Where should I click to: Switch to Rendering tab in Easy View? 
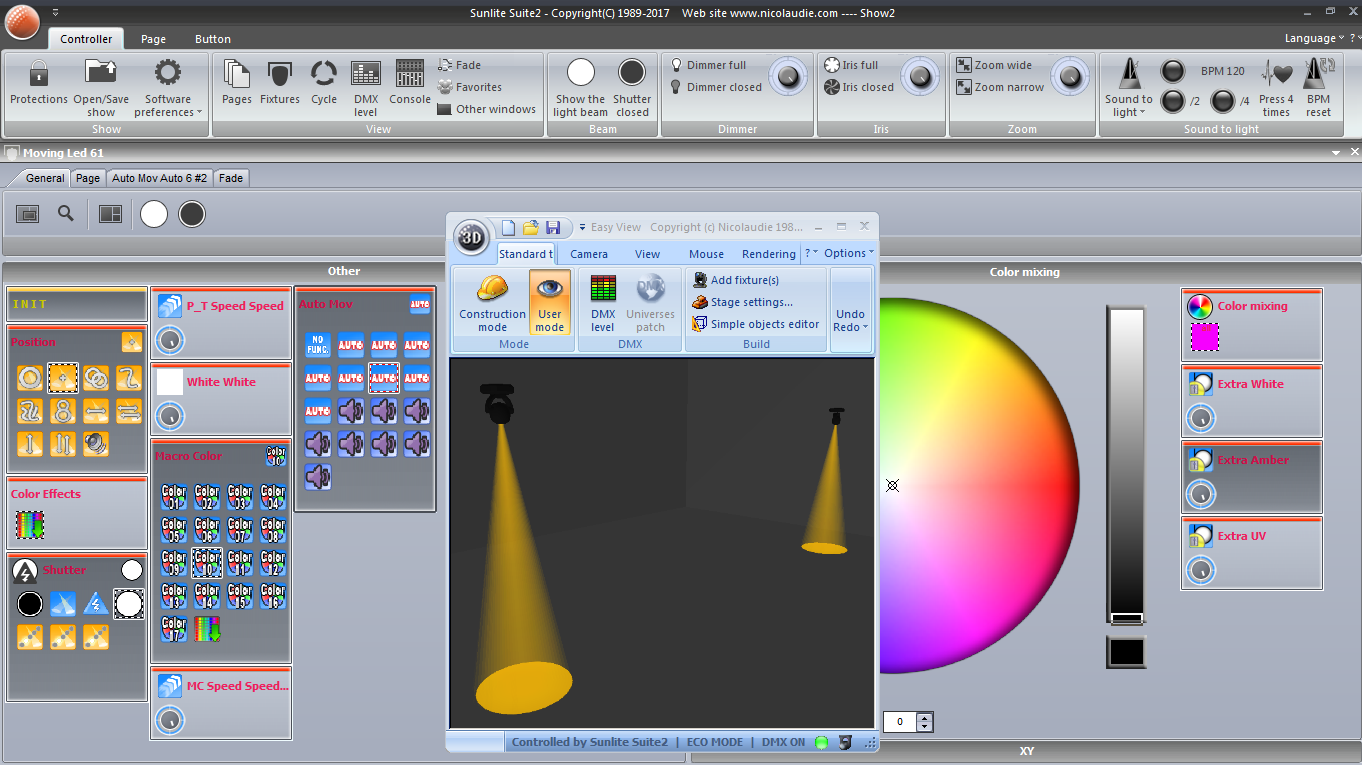pyautogui.click(x=769, y=254)
